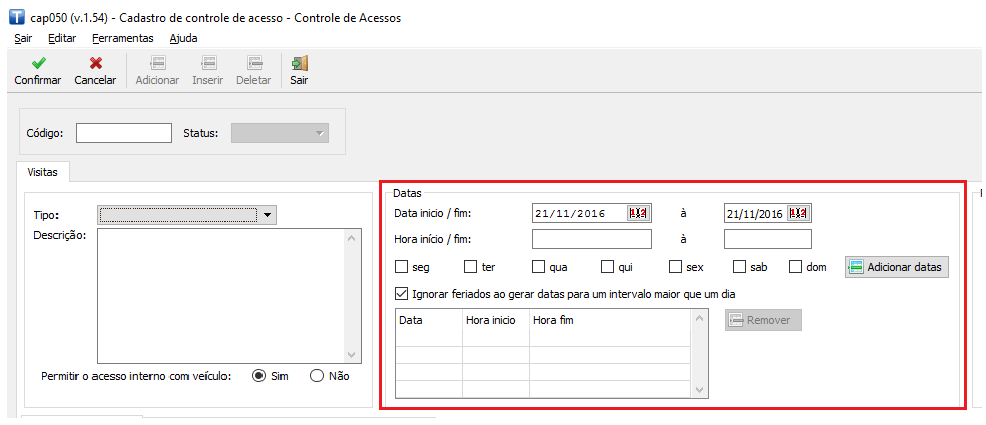The image size is (986, 425).
Task: Check the sex weekday checkbox
Action: 676,267
